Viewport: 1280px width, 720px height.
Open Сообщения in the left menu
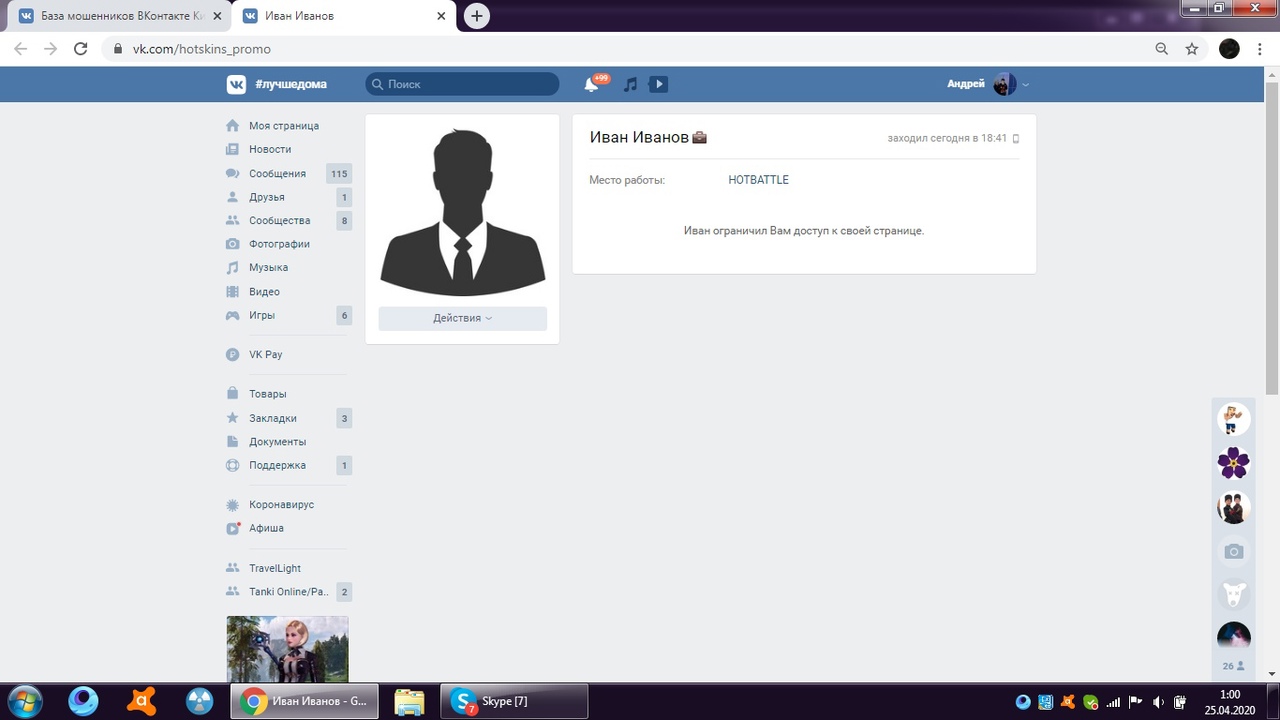pyautogui.click(x=277, y=174)
